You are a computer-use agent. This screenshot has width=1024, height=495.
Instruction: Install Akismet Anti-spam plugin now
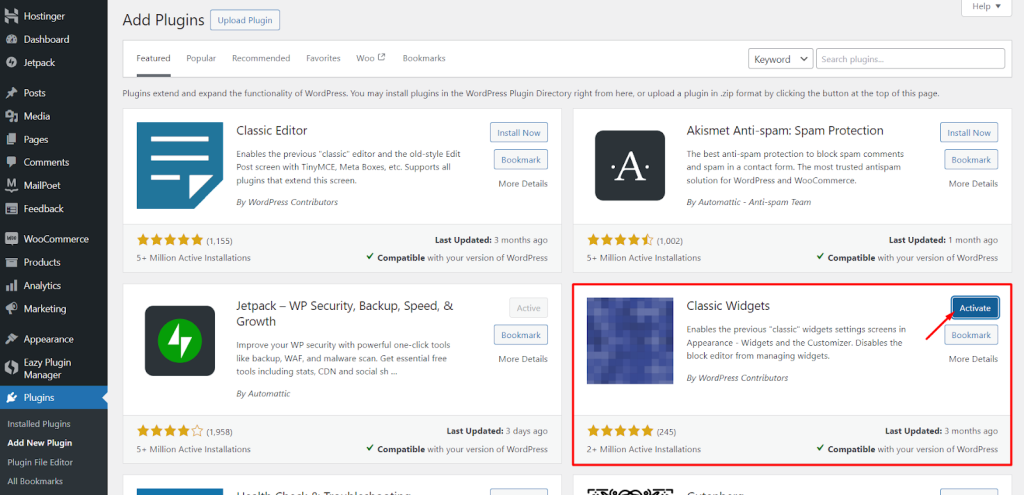click(969, 133)
